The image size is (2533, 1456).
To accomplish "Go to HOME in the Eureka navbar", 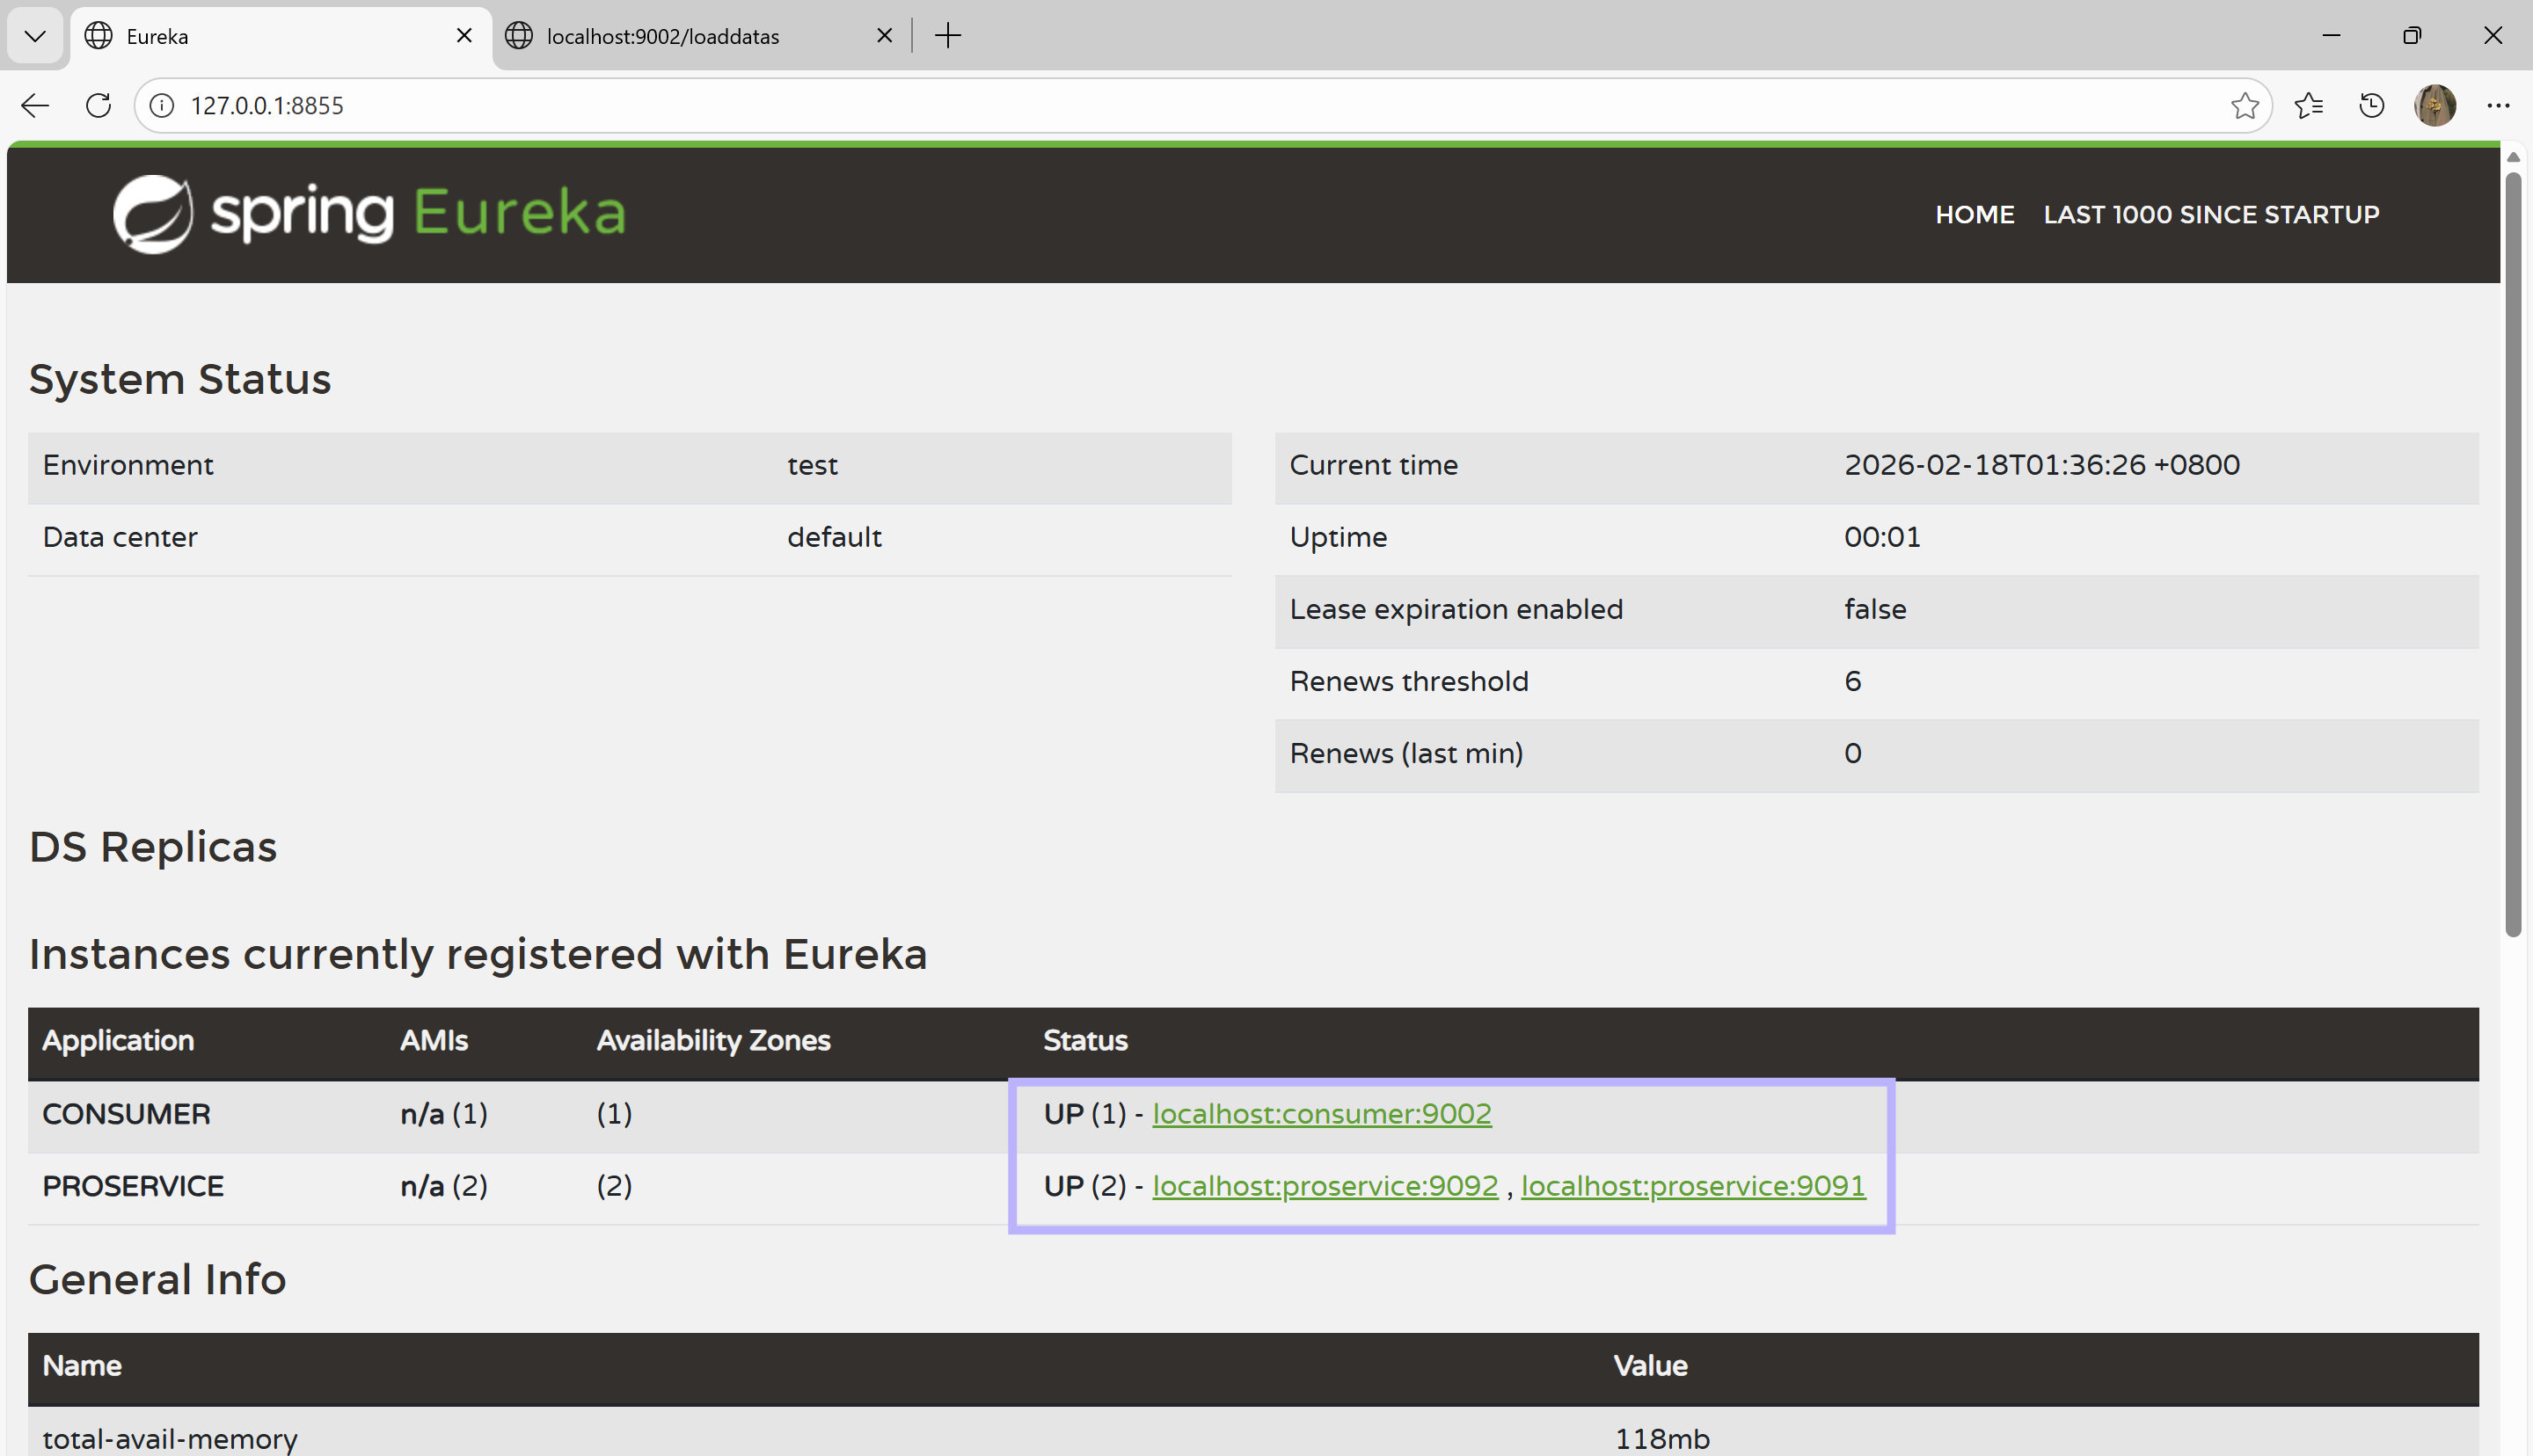I will [1974, 214].
